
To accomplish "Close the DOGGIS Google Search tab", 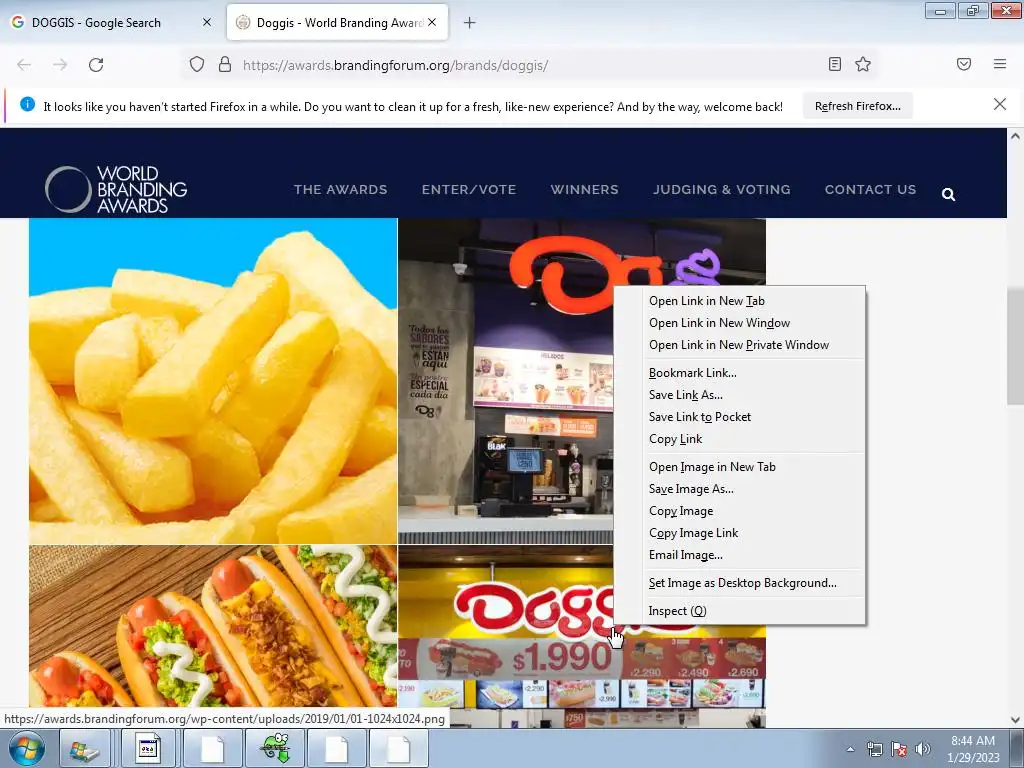I will tap(206, 22).
